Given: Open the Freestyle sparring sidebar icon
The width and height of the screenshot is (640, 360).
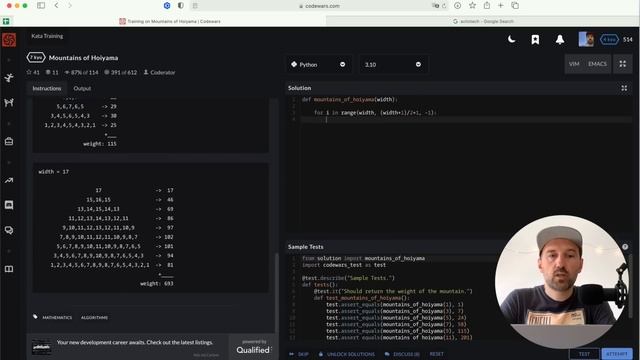Looking at the screenshot, I should point(9,102).
